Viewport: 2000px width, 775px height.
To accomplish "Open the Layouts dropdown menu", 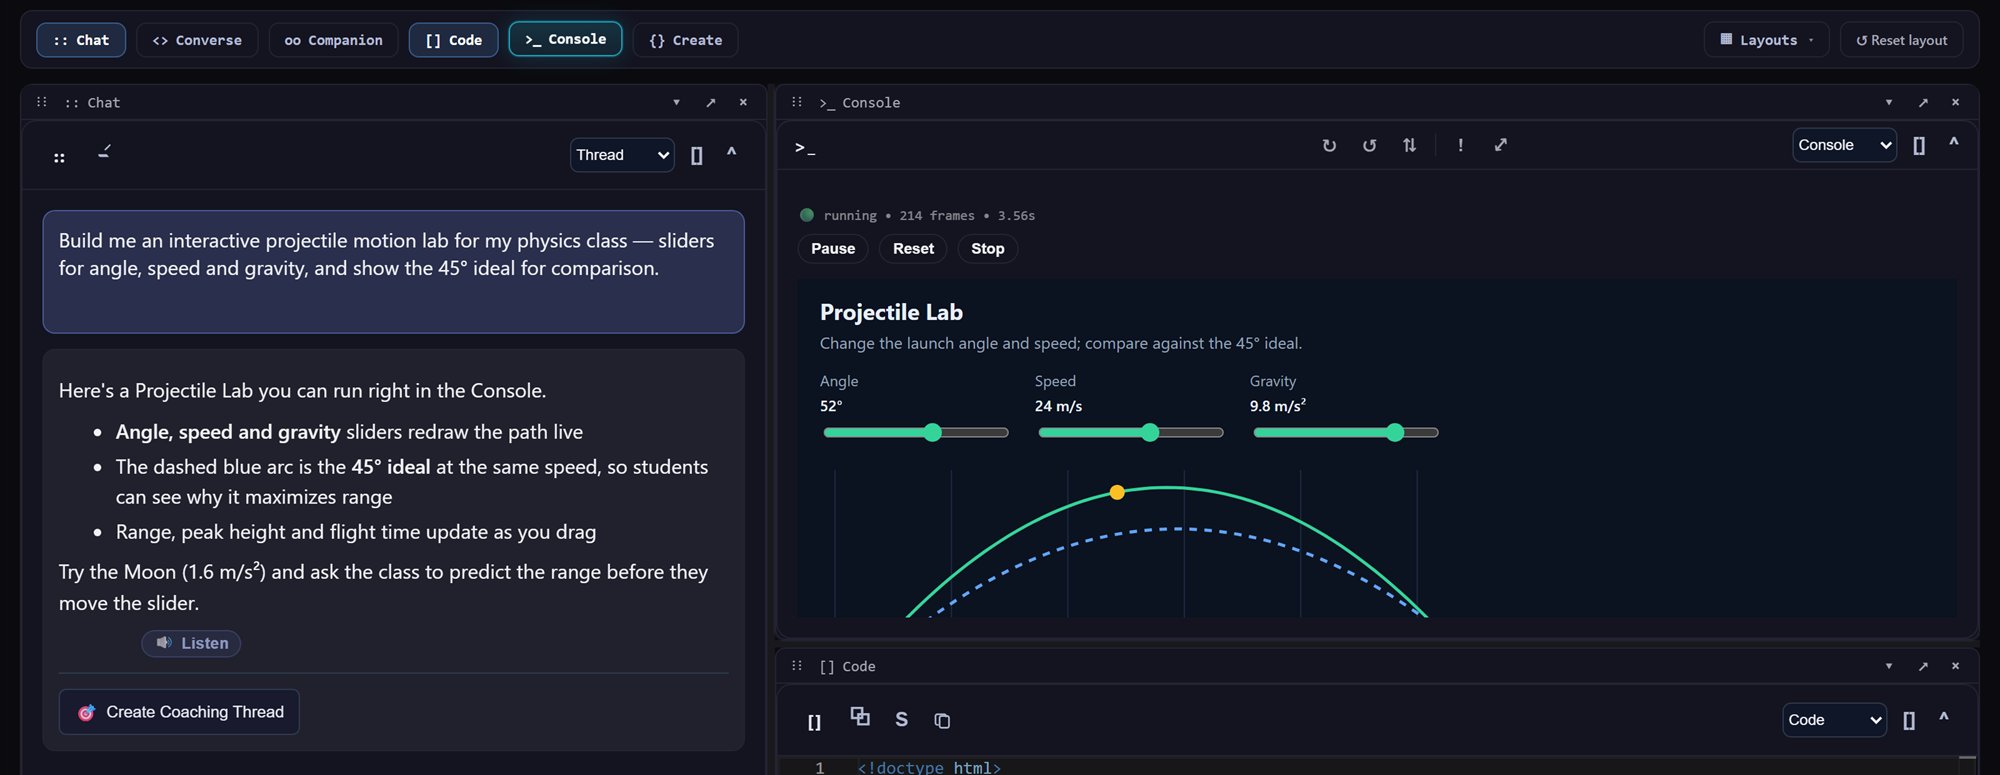I will point(1766,40).
